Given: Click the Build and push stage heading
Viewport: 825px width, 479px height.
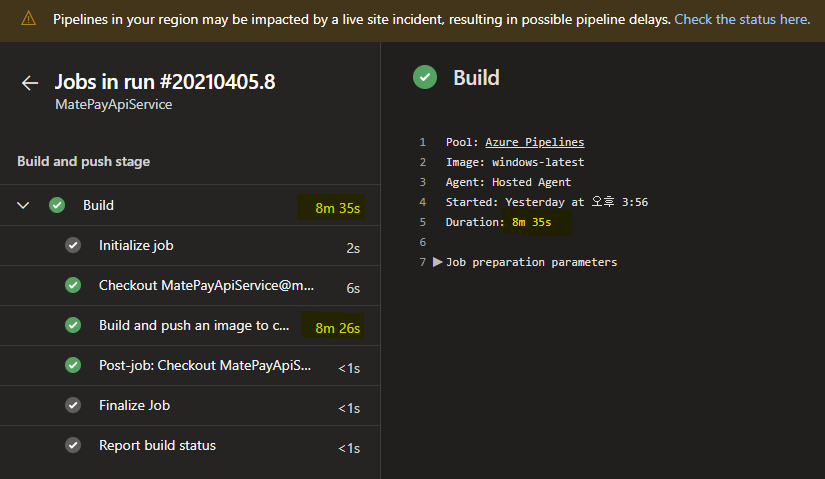Looking at the screenshot, I should pos(84,161).
